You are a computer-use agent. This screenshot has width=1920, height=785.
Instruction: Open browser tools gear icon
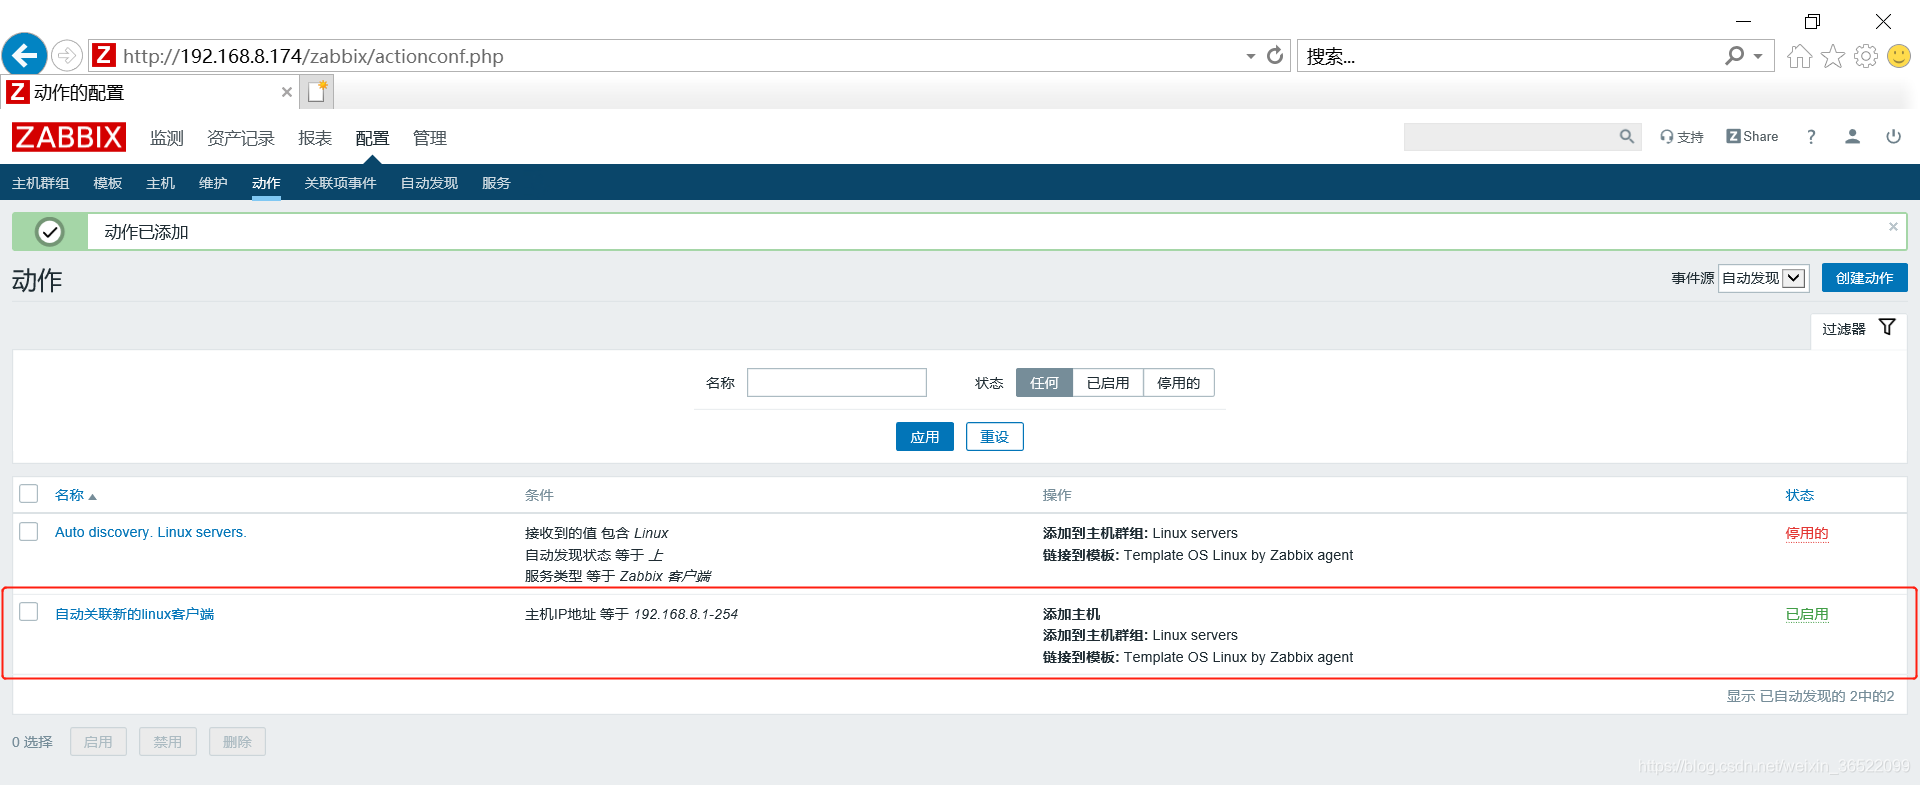click(x=1866, y=56)
